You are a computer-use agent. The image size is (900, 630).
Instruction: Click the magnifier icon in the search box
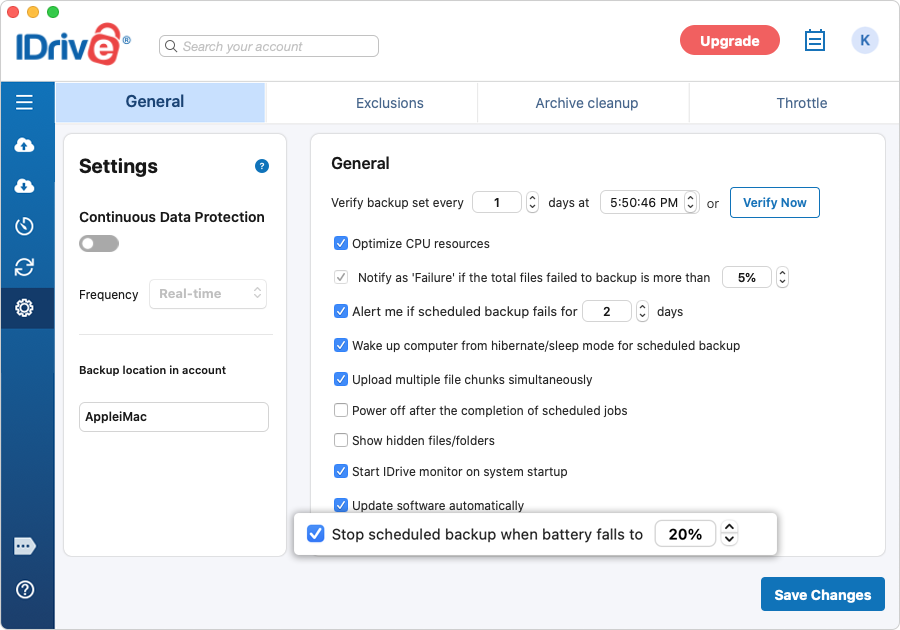(170, 46)
